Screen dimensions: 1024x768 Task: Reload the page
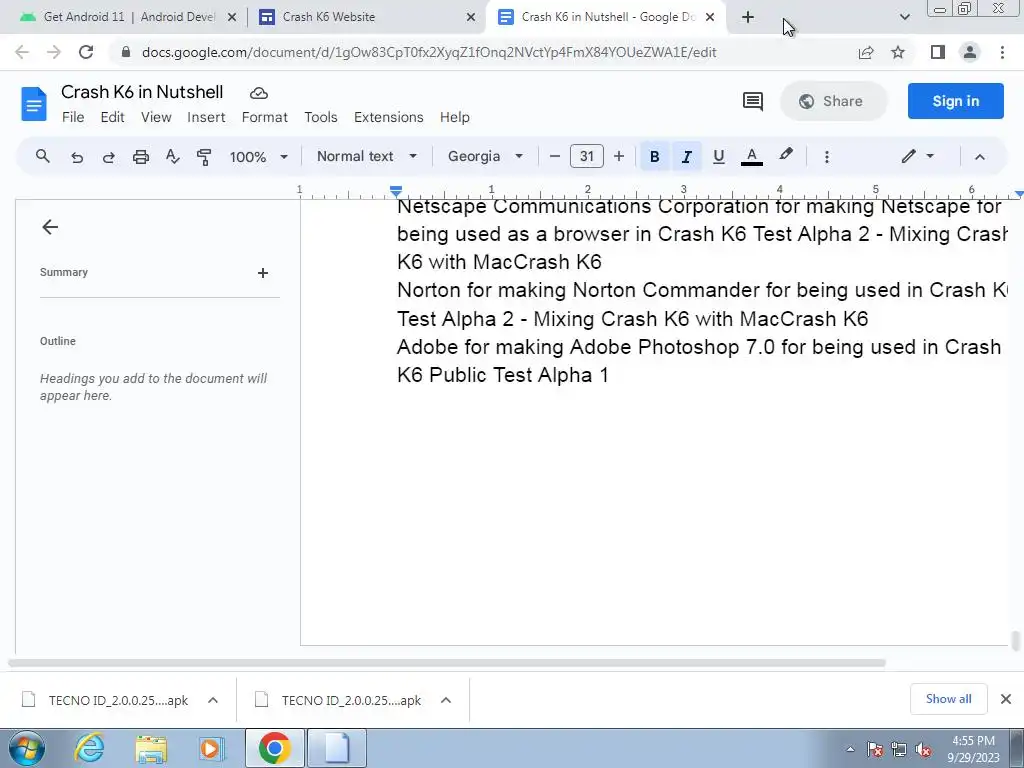86,52
